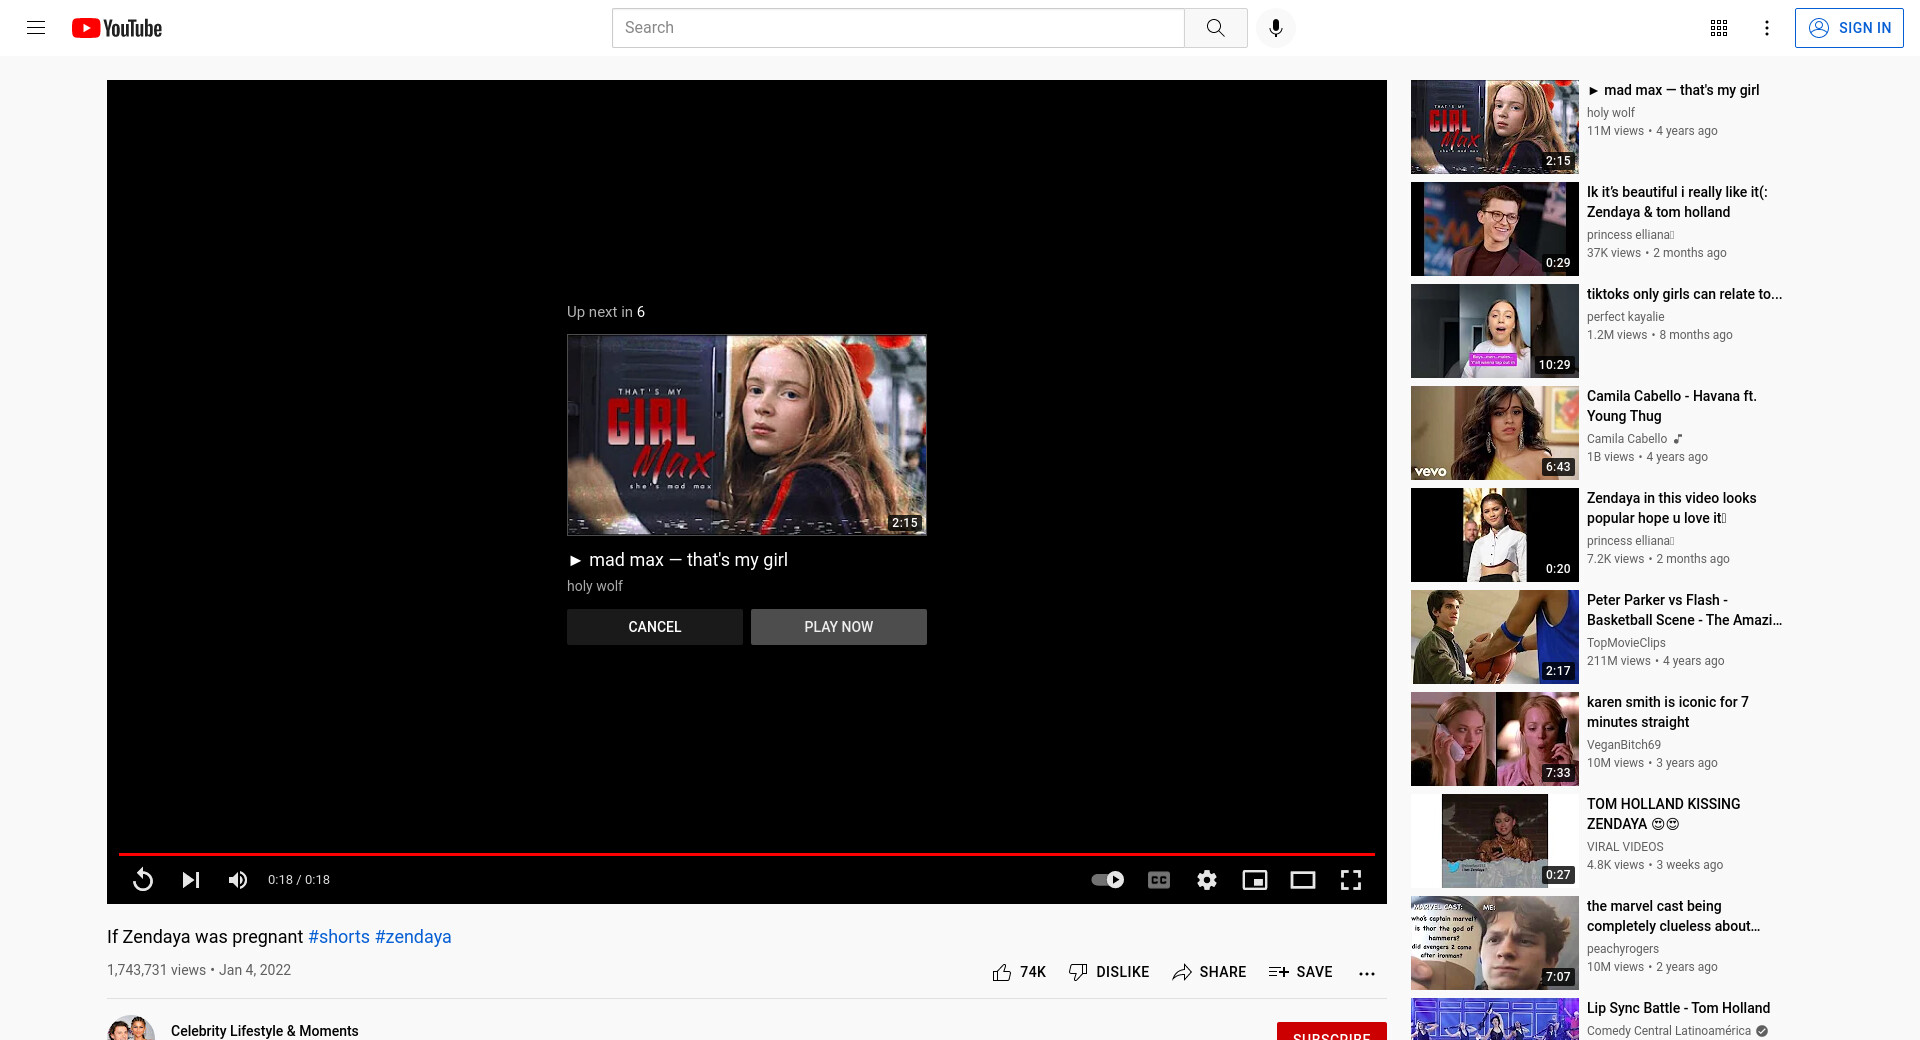Replay the video
The image size is (1920, 1040).
click(143, 880)
